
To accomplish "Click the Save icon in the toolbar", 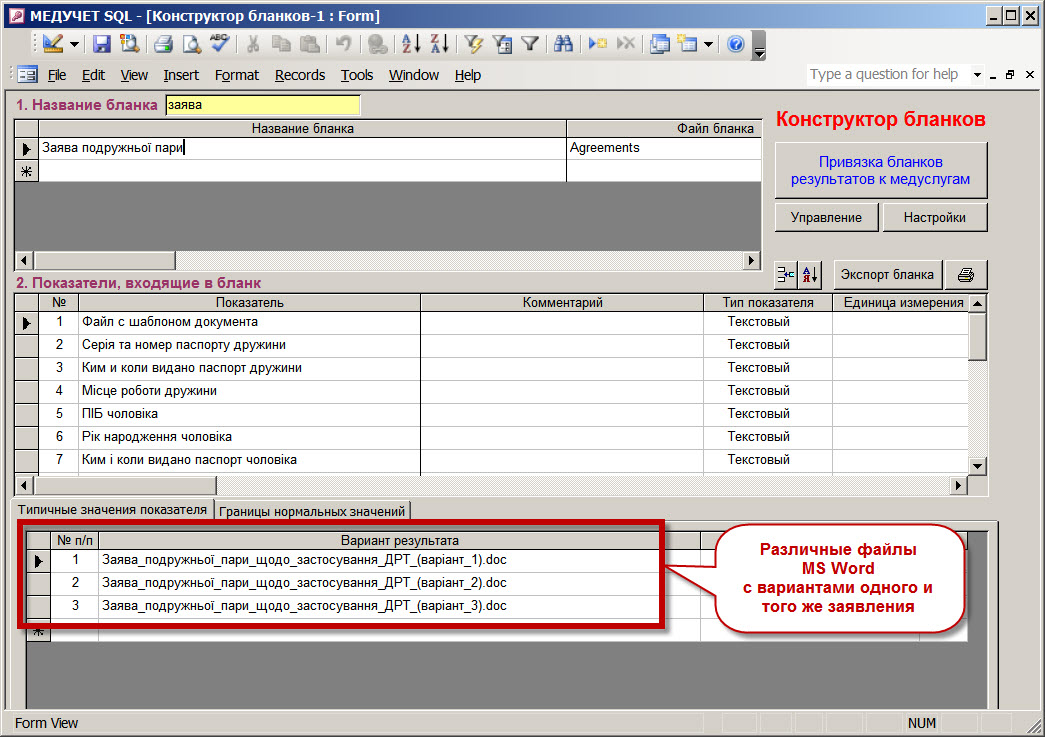I will point(102,44).
